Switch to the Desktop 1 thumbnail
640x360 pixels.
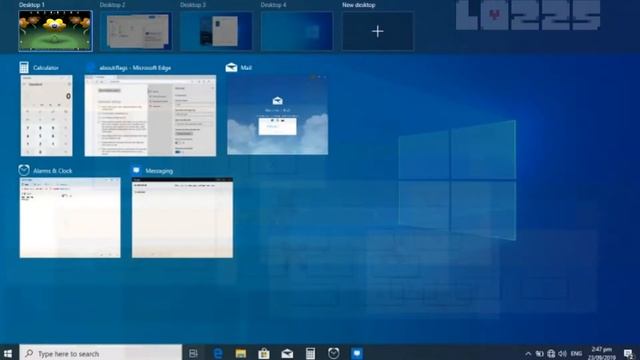(x=55, y=31)
